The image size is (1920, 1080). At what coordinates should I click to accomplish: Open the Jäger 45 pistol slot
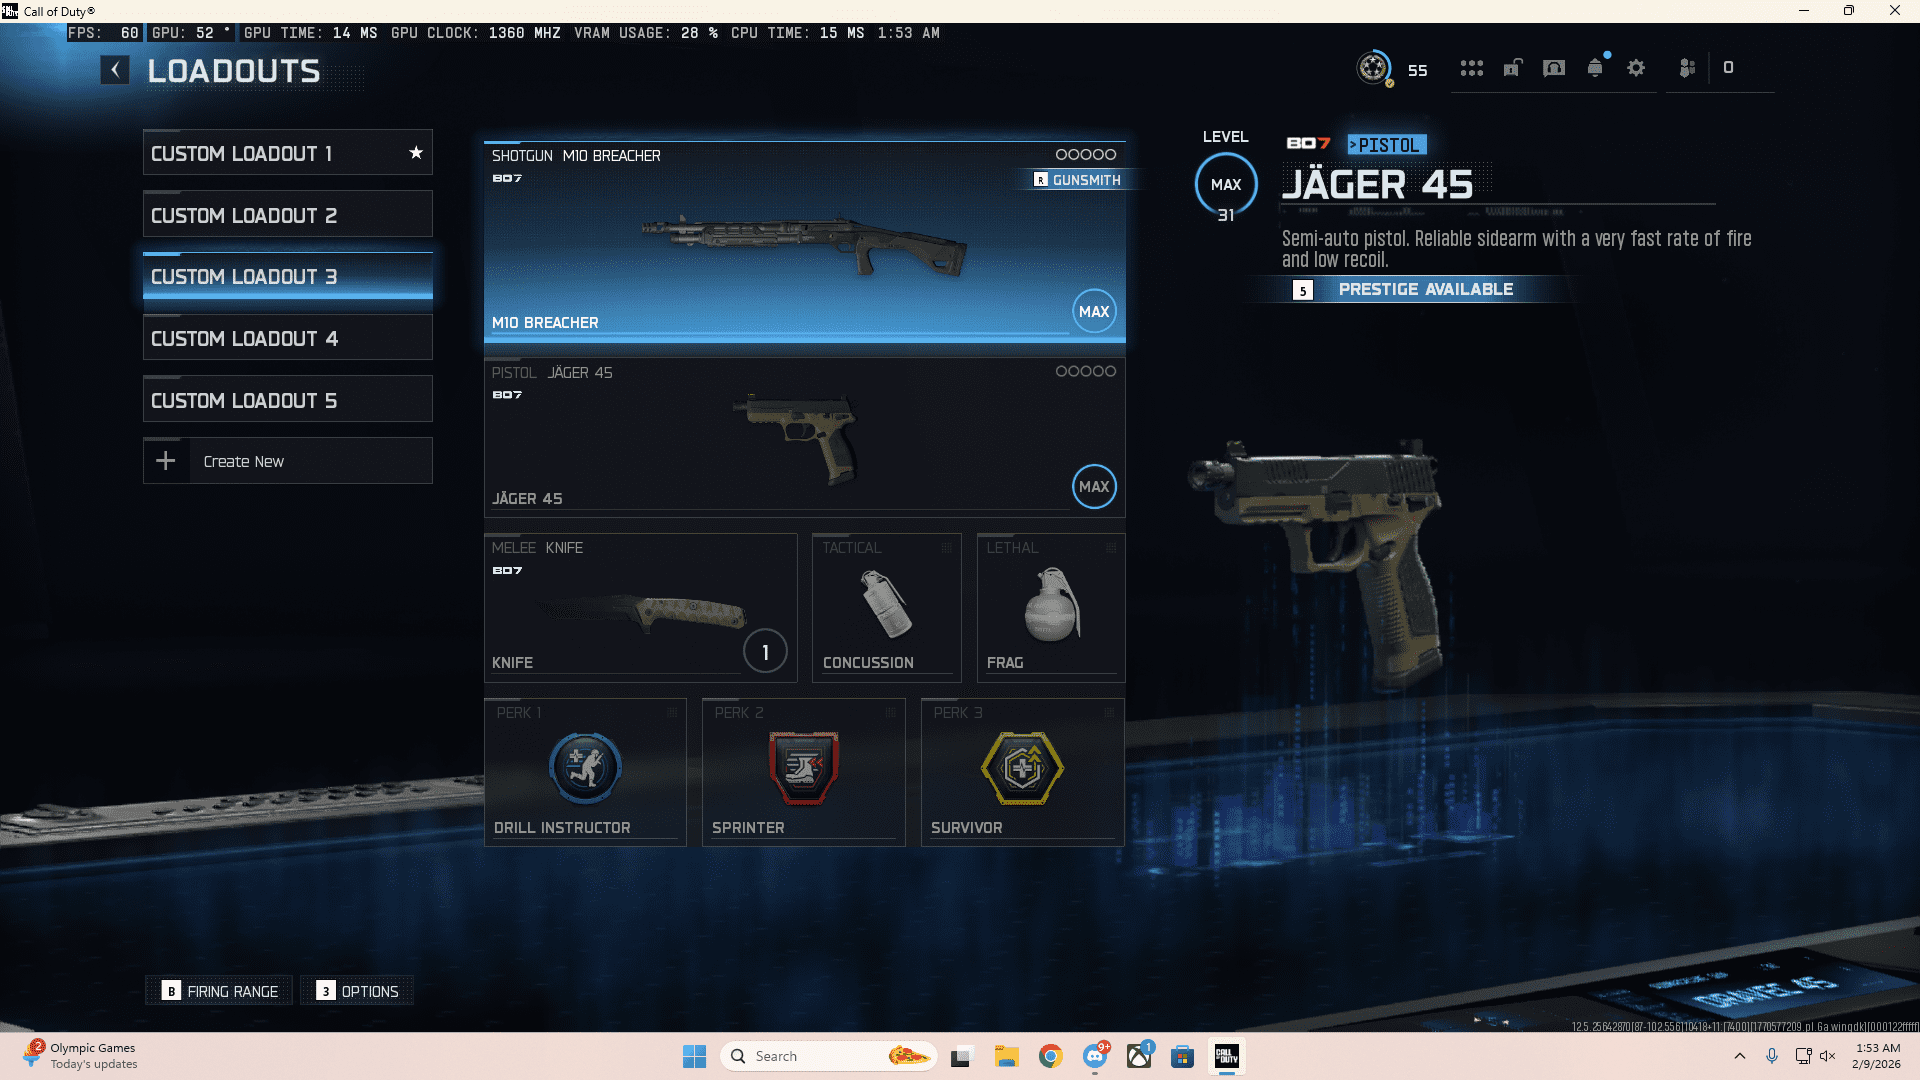(x=805, y=438)
